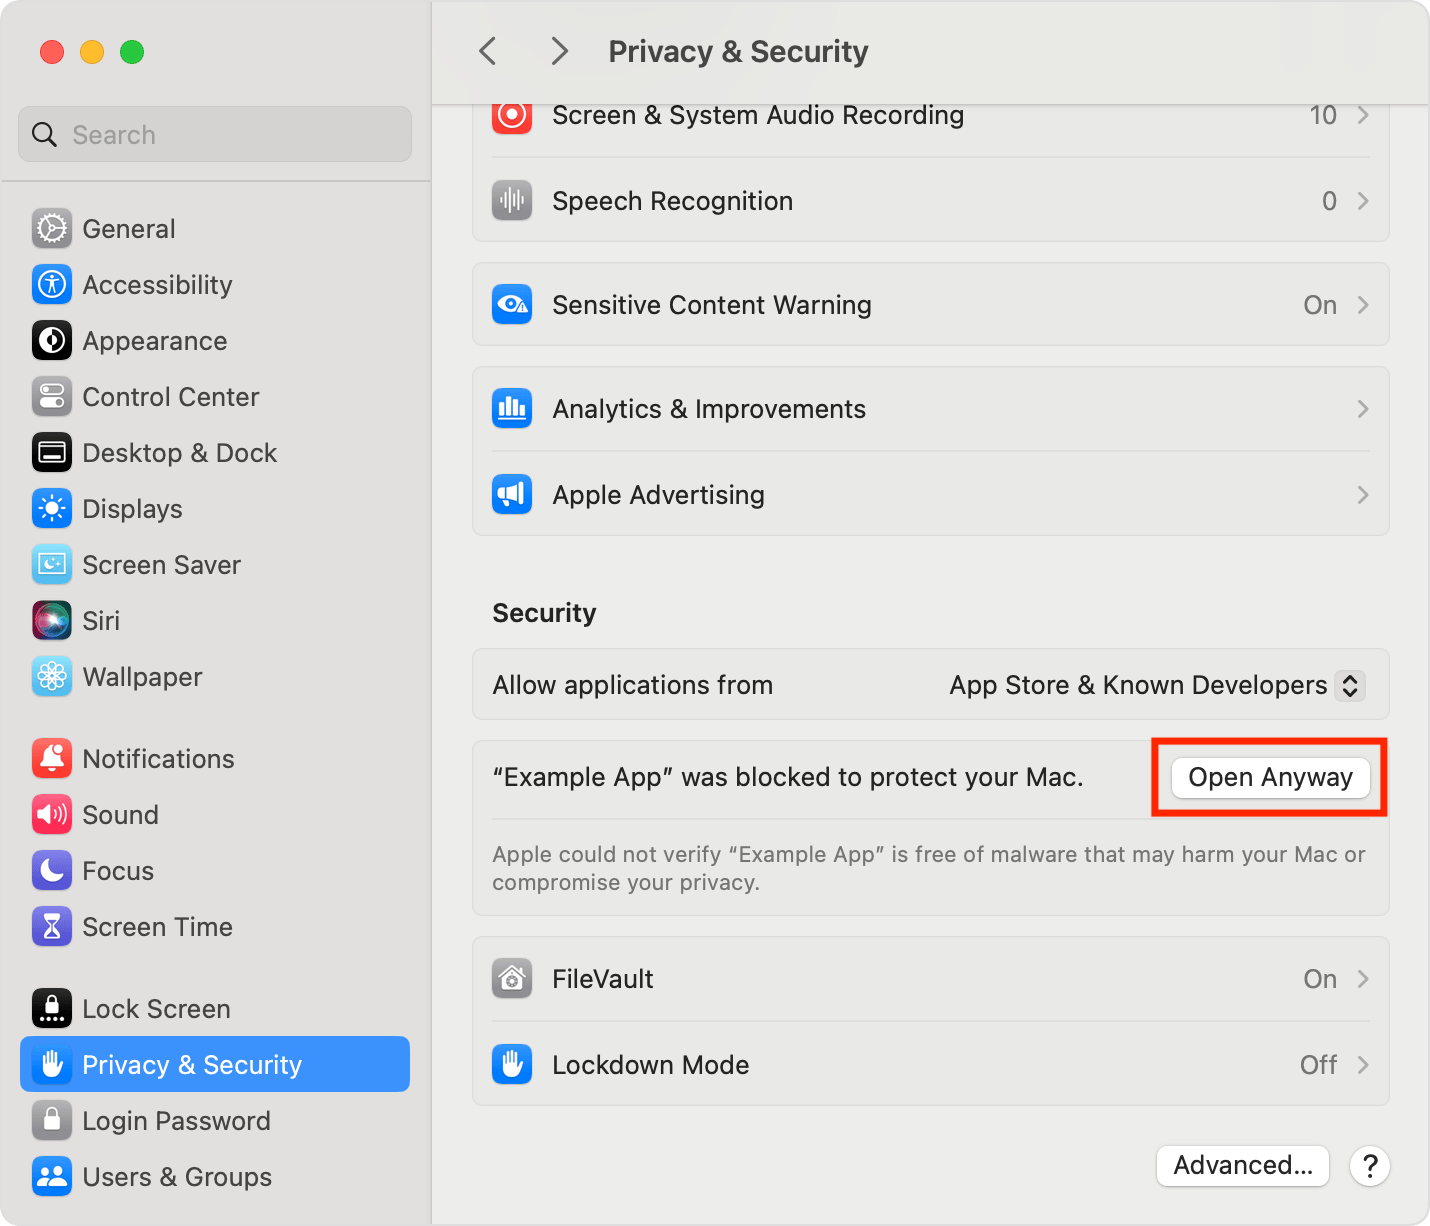
Task: Open the Allow applications from dropdown
Action: [1350, 685]
